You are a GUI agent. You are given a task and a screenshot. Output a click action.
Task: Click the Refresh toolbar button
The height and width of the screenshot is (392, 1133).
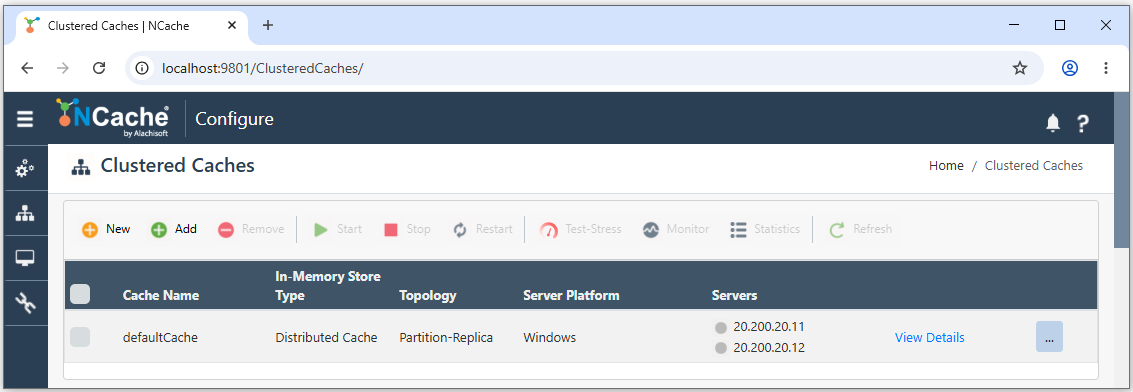860,230
